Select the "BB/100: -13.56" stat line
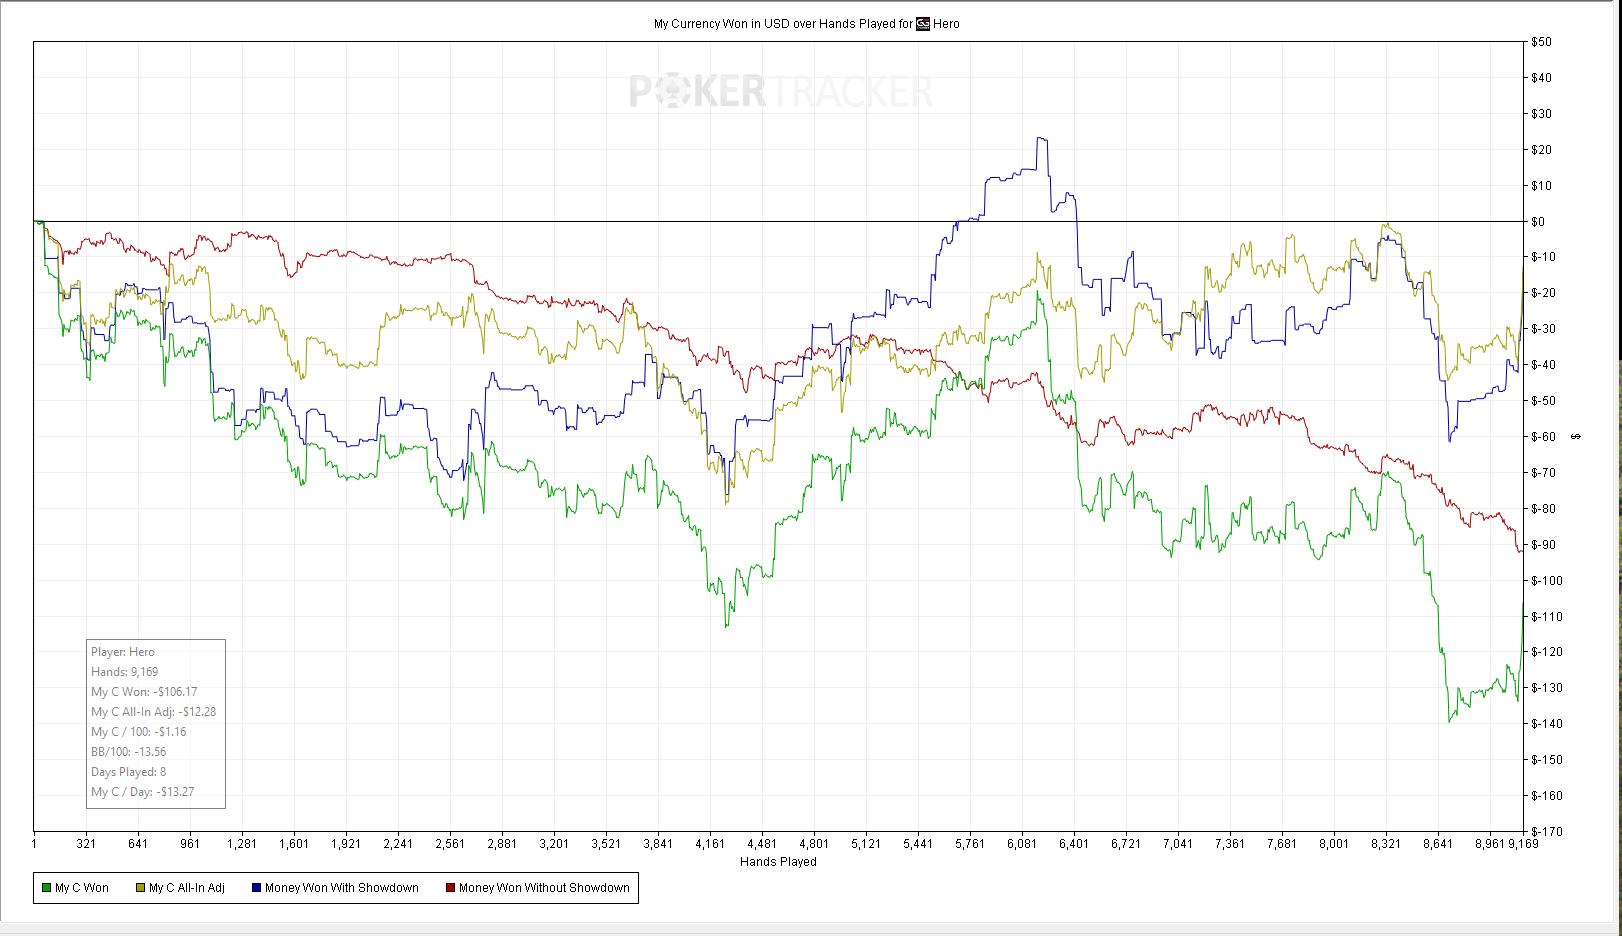This screenshot has height=936, width=1622. pos(129,752)
